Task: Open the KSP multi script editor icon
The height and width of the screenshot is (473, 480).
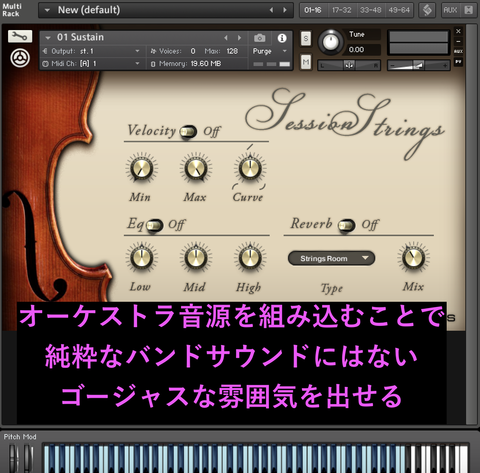Action: 427,10
